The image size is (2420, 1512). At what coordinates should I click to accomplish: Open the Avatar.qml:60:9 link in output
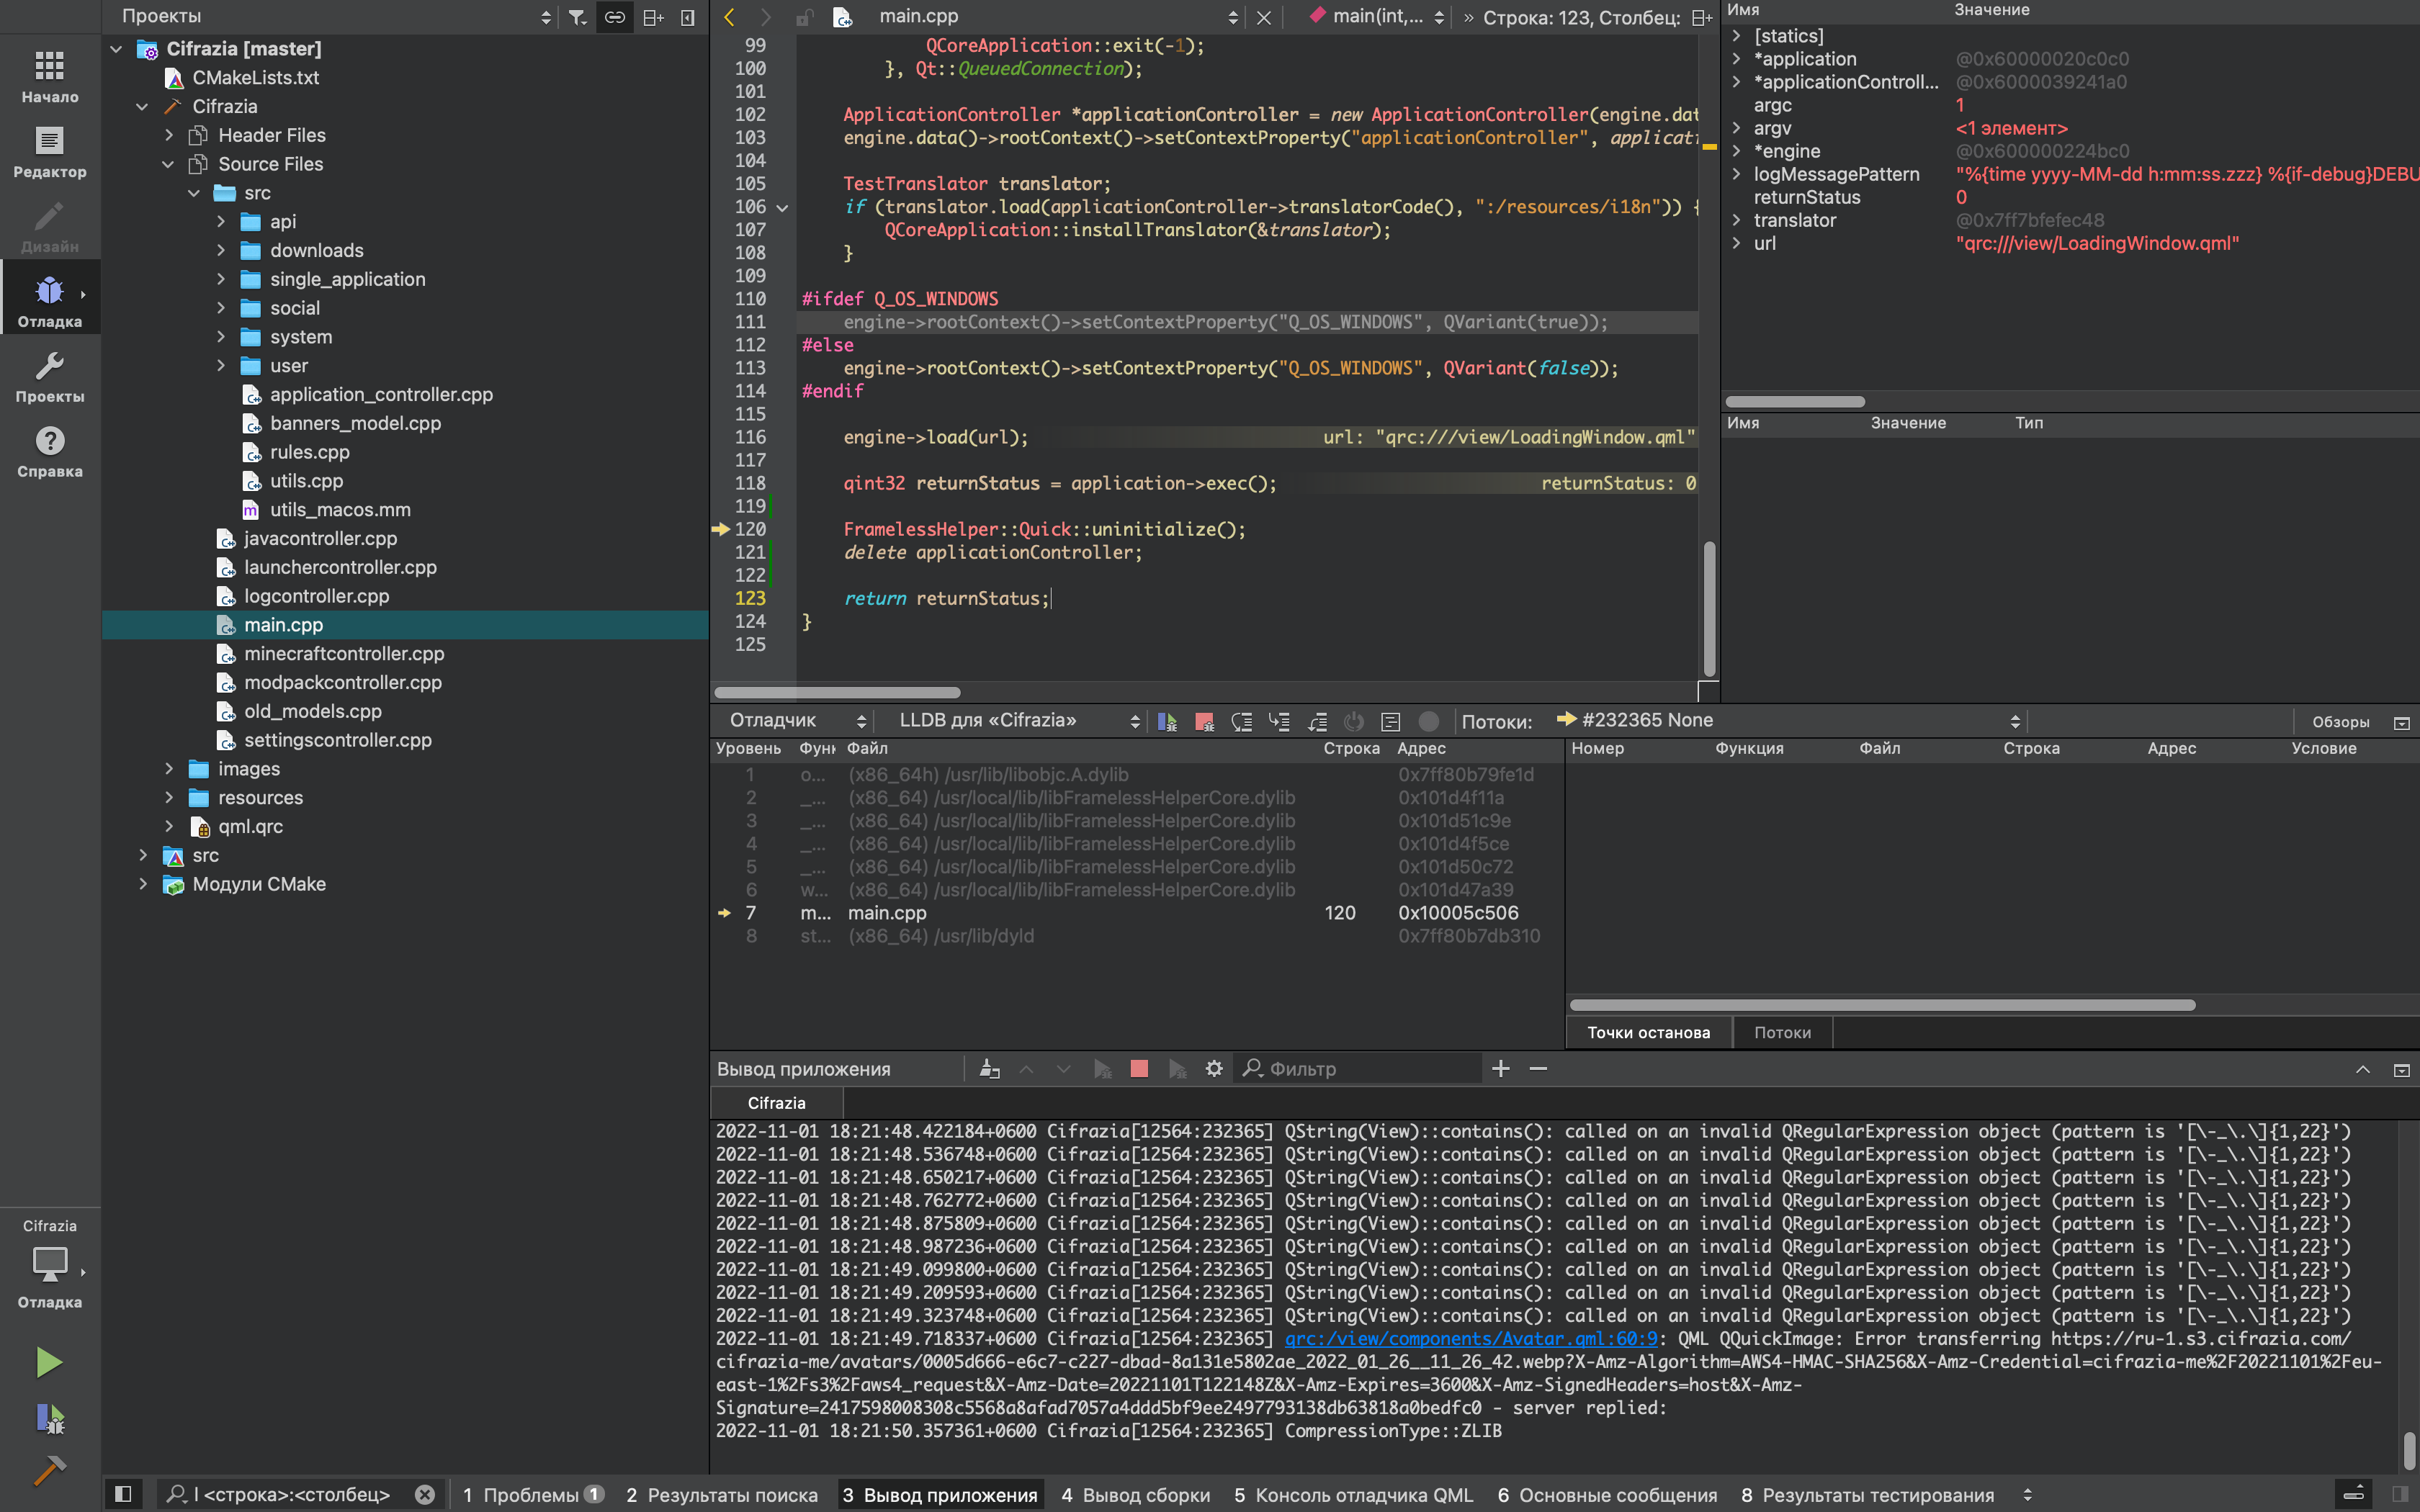1470,1339
